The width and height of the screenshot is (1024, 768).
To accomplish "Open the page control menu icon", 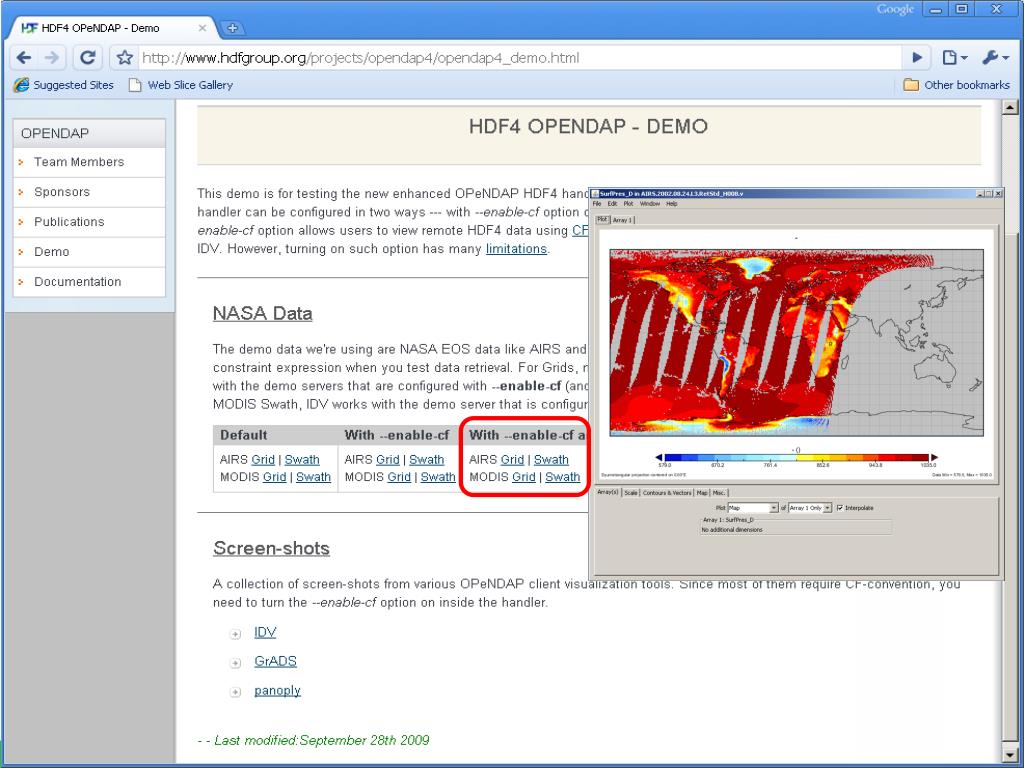I will click(x=954, y=58).
